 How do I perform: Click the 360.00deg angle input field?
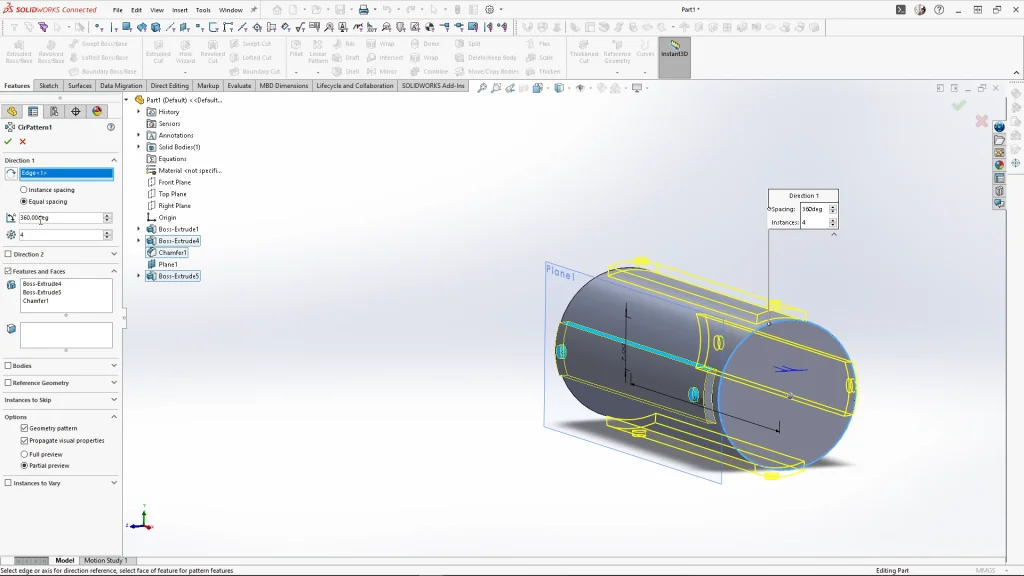[x=60, y=218]
